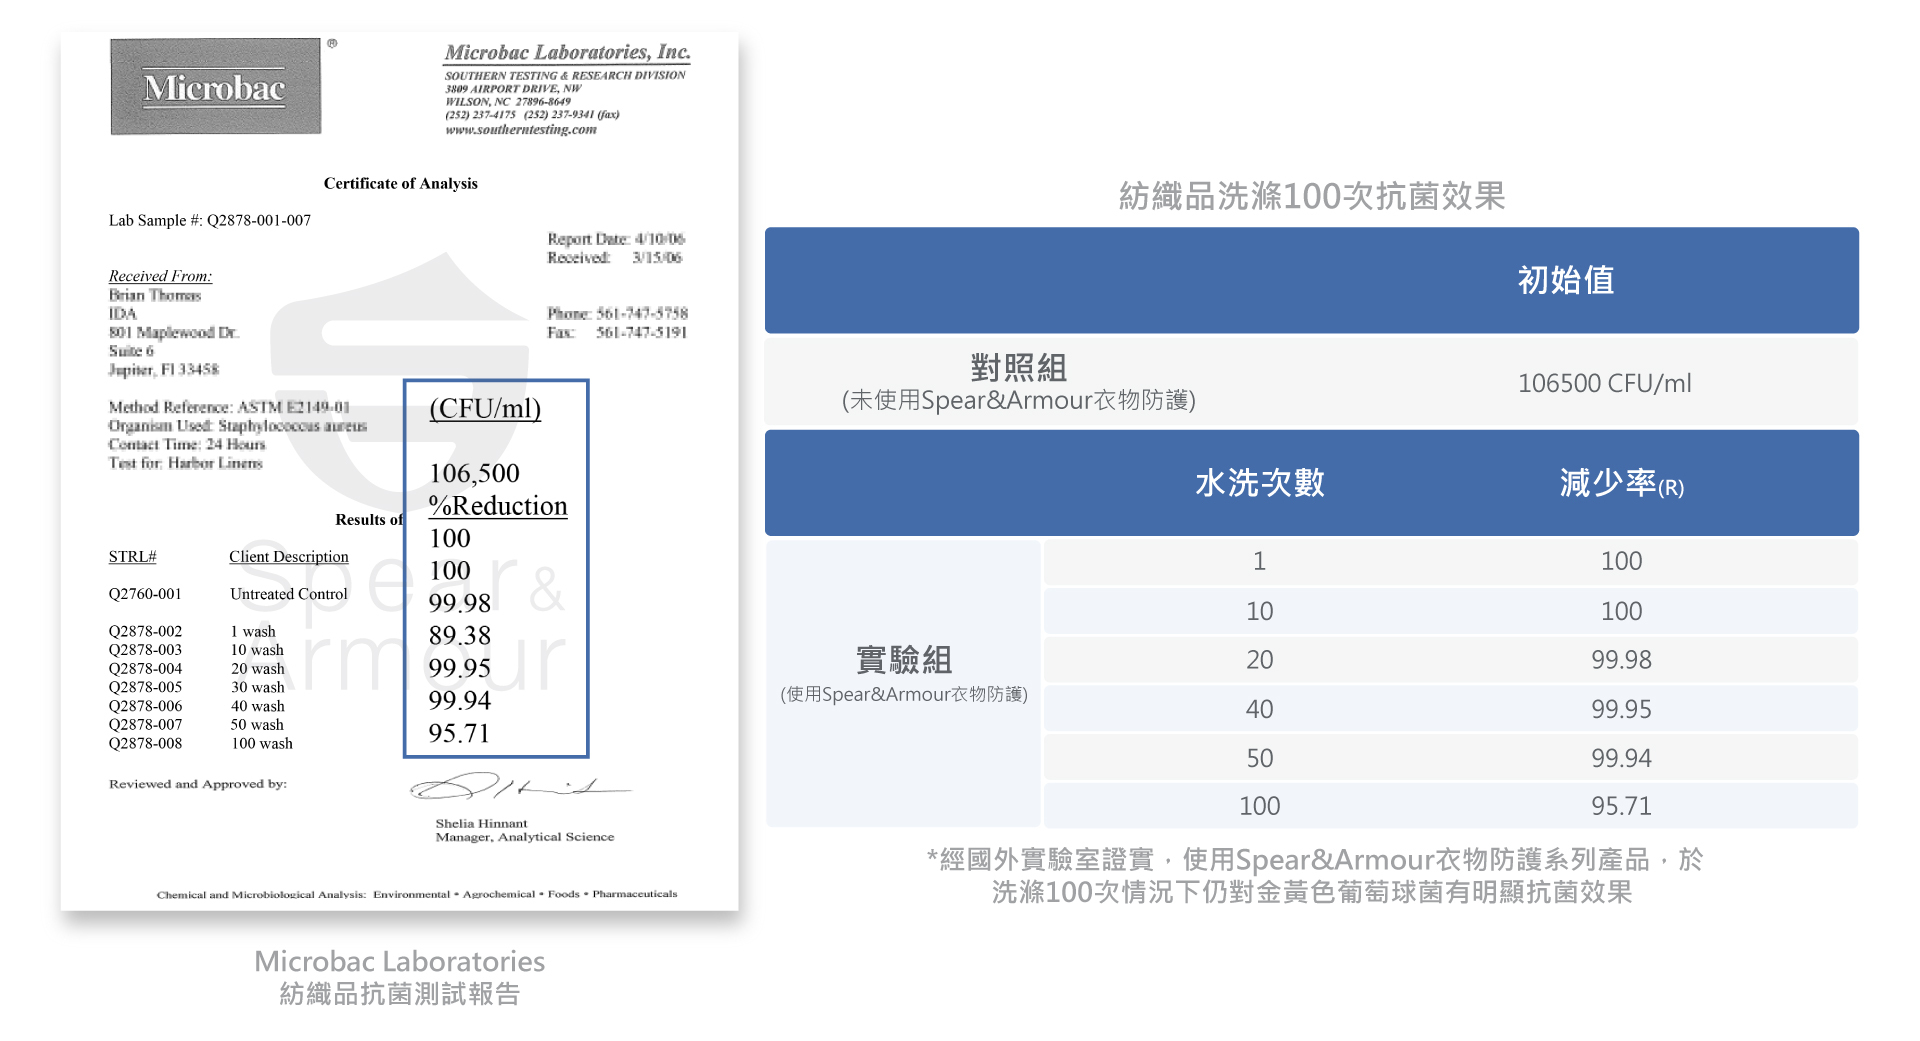The width and height of the screenshot is (1920, 1041).
Task: Click the handwritten signature above Shelia Hinnant
Action: (x=518, y=788)
